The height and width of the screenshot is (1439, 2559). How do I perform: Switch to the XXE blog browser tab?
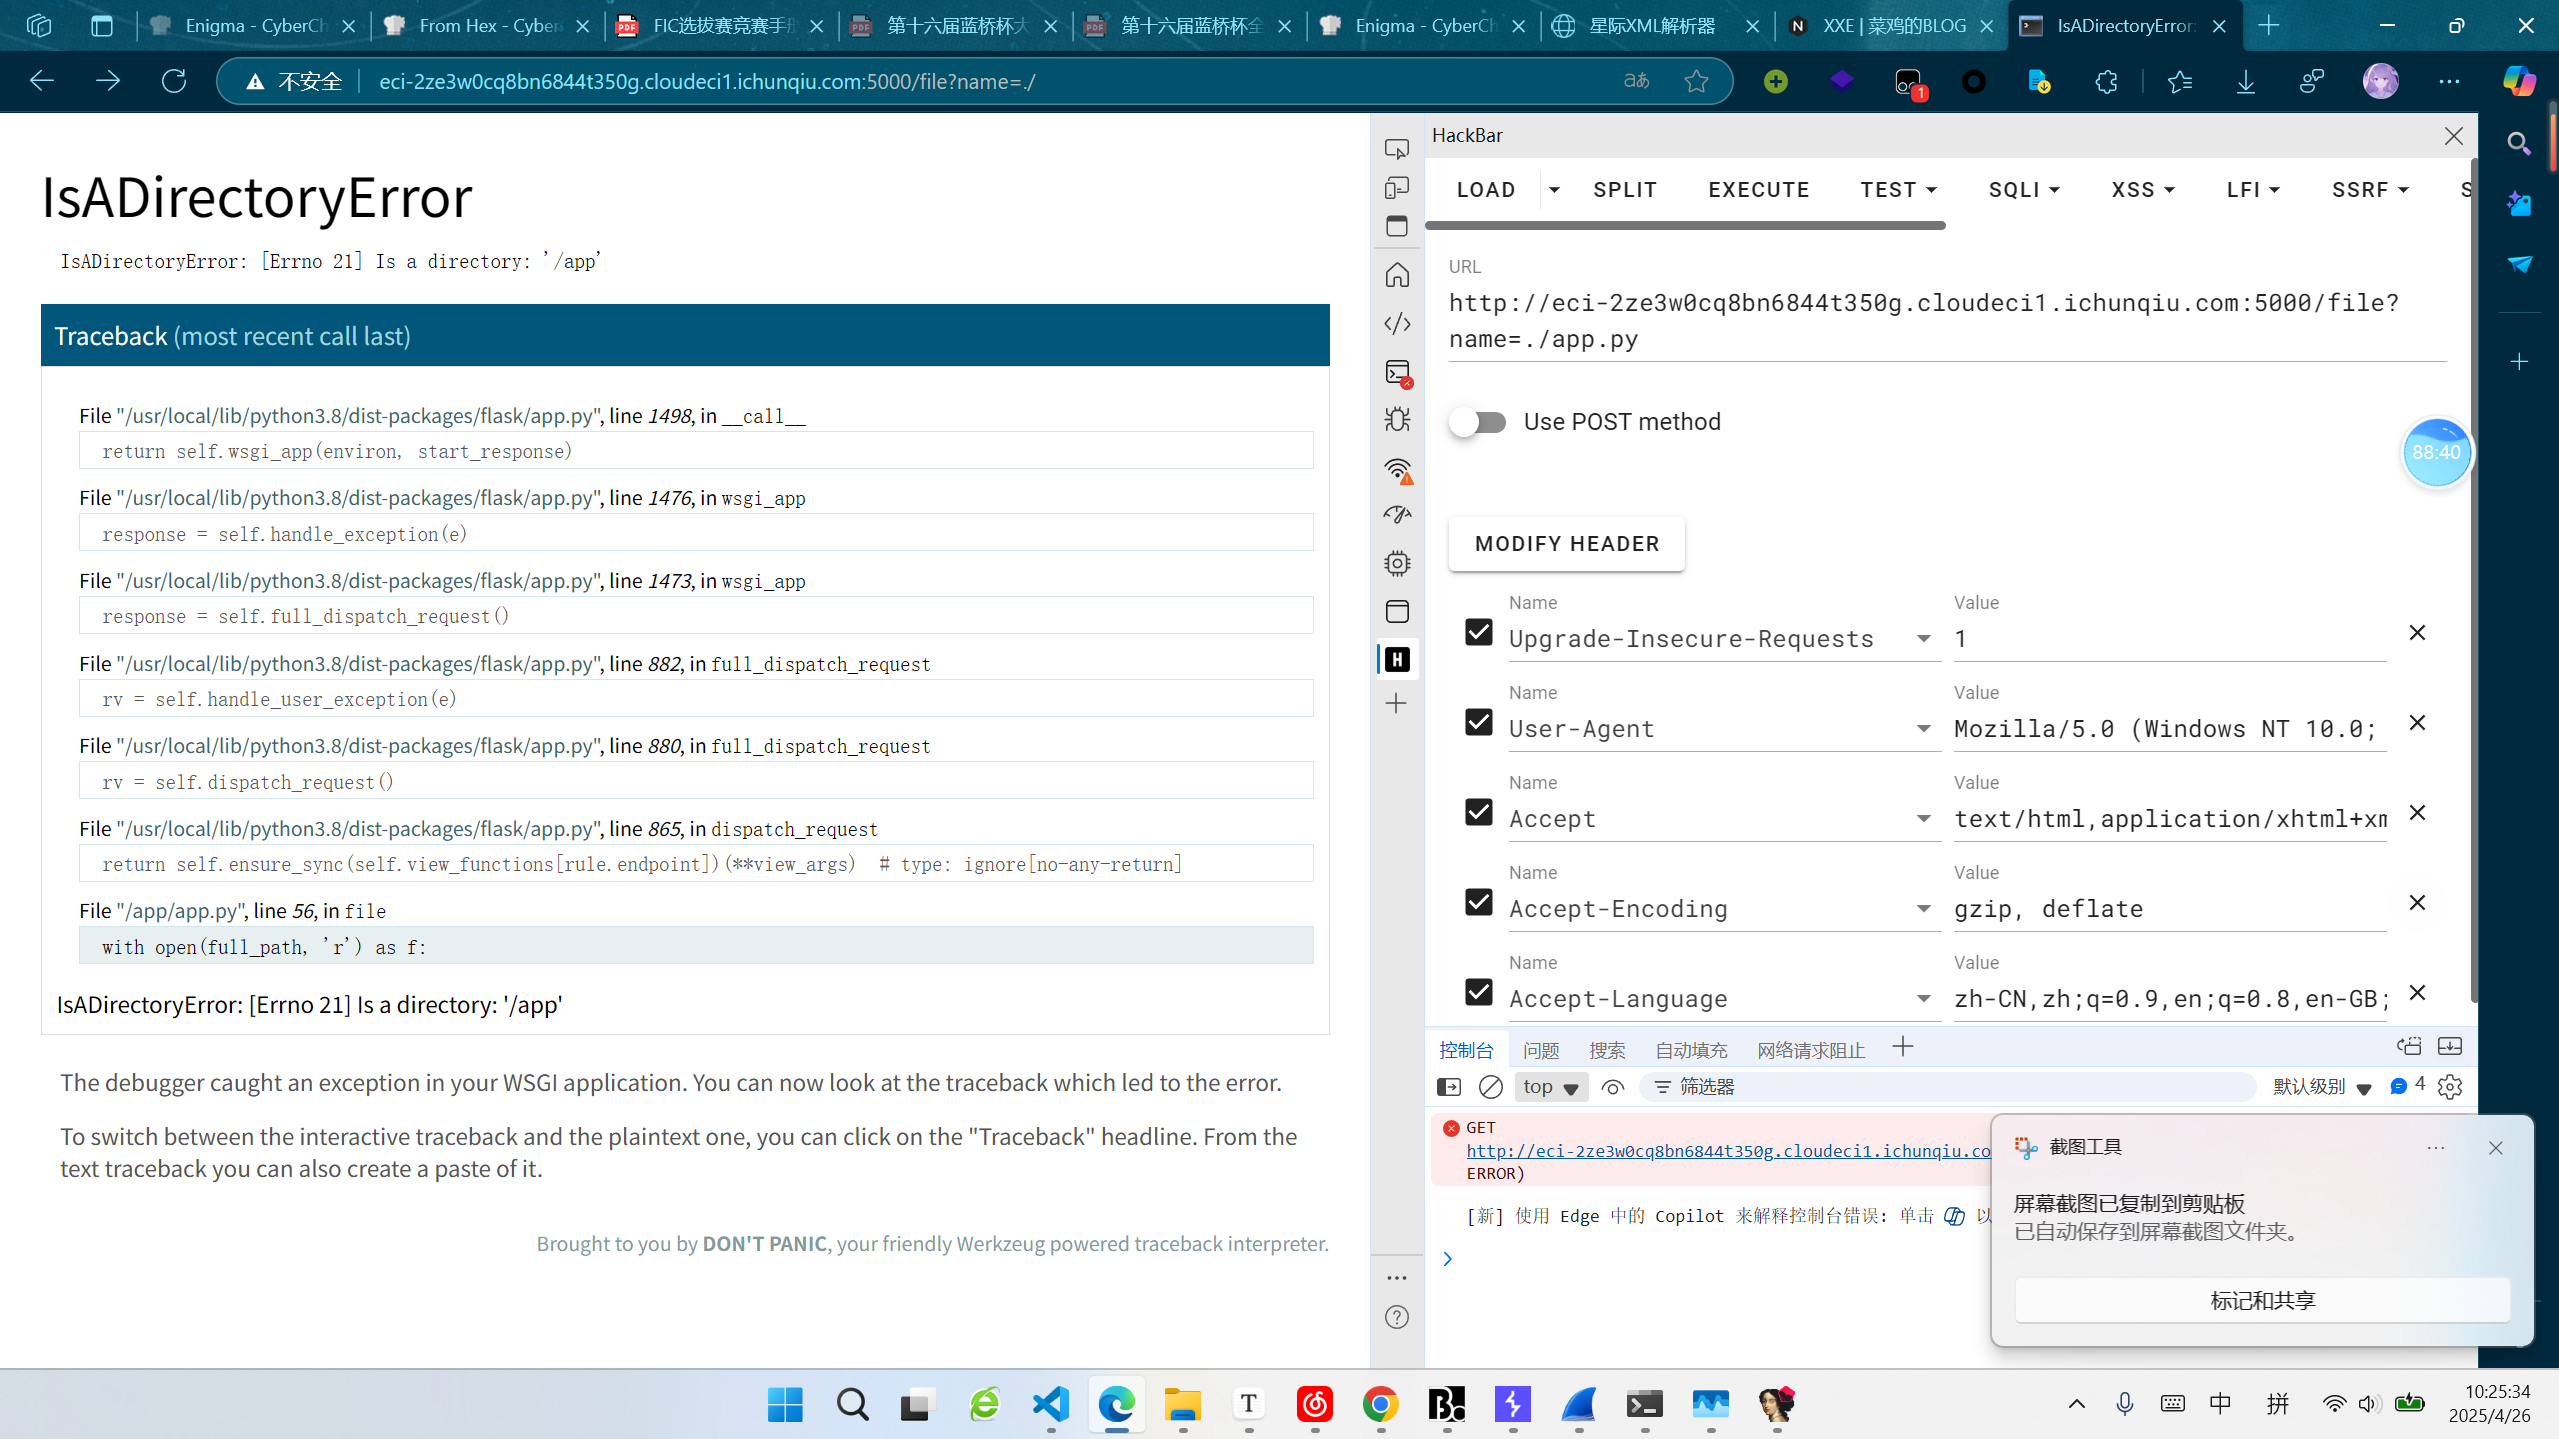click(x=1893, y=26)
